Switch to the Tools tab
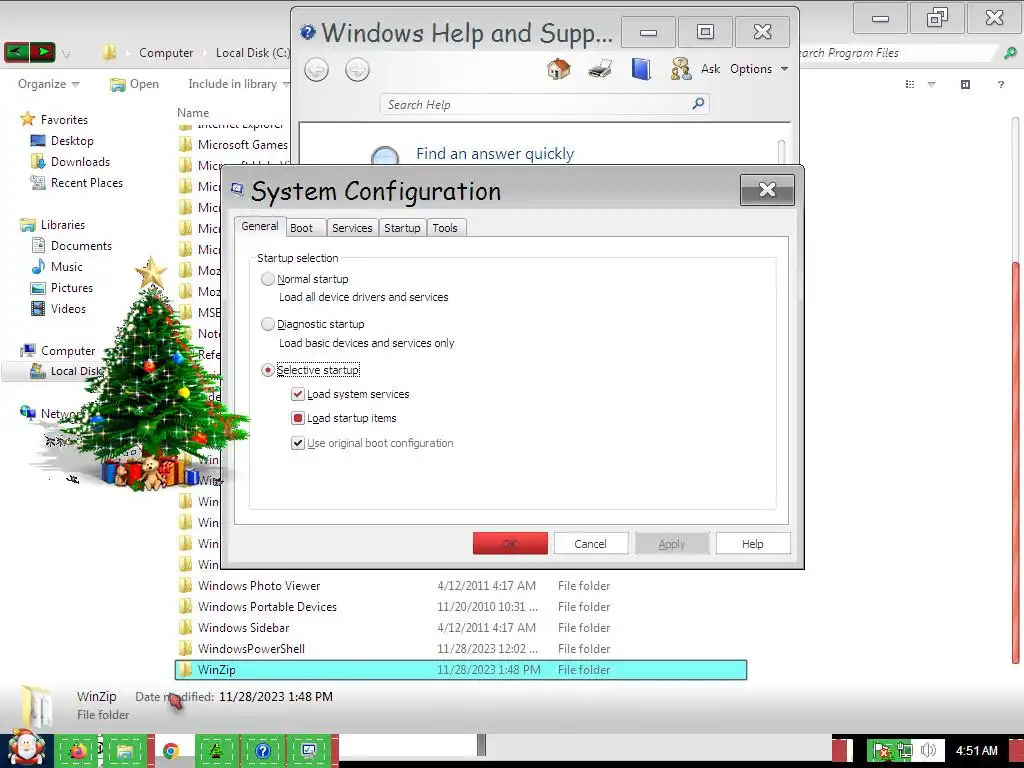Viewport: 1024px width, 768px height. [x=445, y=228]
